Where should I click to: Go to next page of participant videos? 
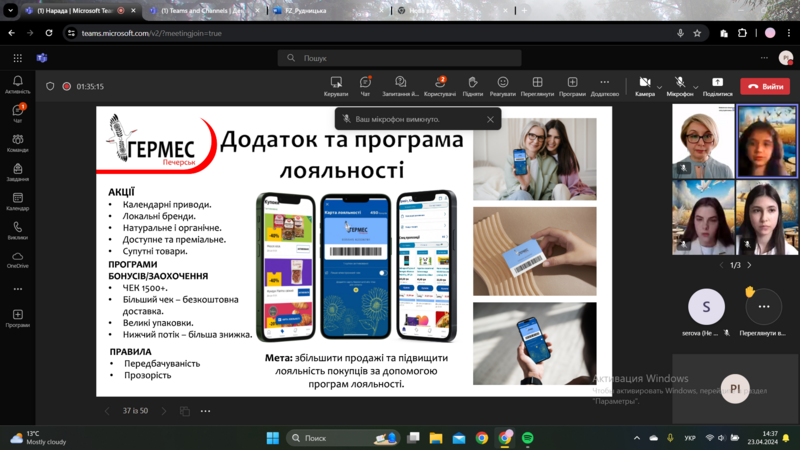coord(749,265)
